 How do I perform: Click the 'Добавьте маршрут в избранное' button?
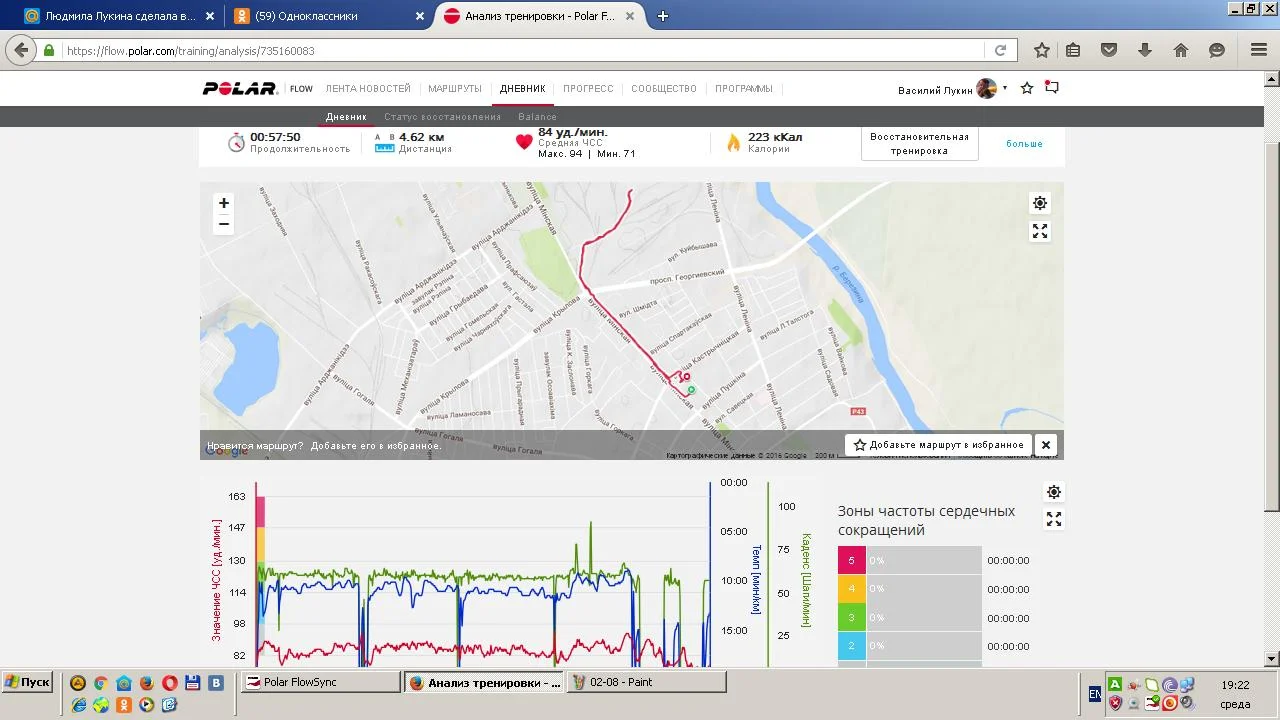coord(938,445)
